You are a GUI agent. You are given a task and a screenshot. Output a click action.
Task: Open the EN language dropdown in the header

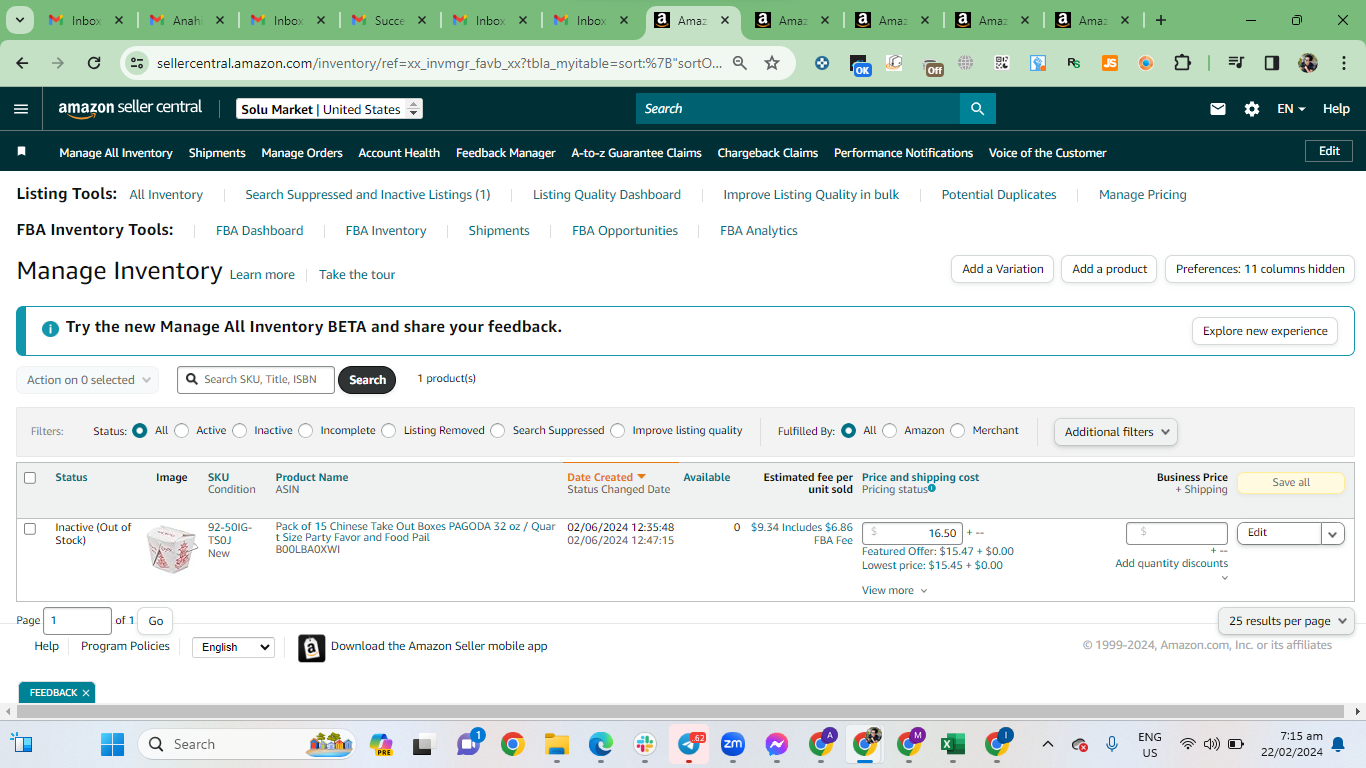pos(1291,109)
